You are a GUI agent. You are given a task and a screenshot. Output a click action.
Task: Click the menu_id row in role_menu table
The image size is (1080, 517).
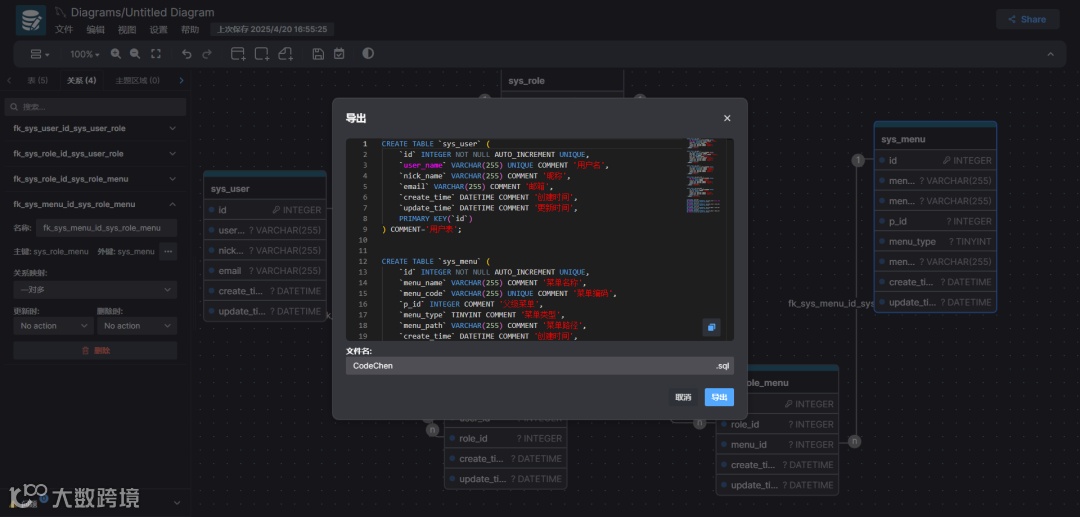point(778,445)
